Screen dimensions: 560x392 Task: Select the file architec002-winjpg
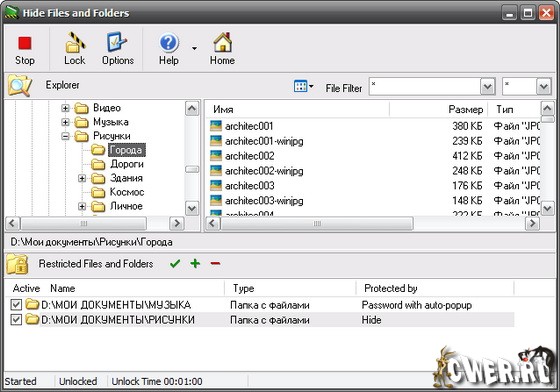(x=264, y=171)
